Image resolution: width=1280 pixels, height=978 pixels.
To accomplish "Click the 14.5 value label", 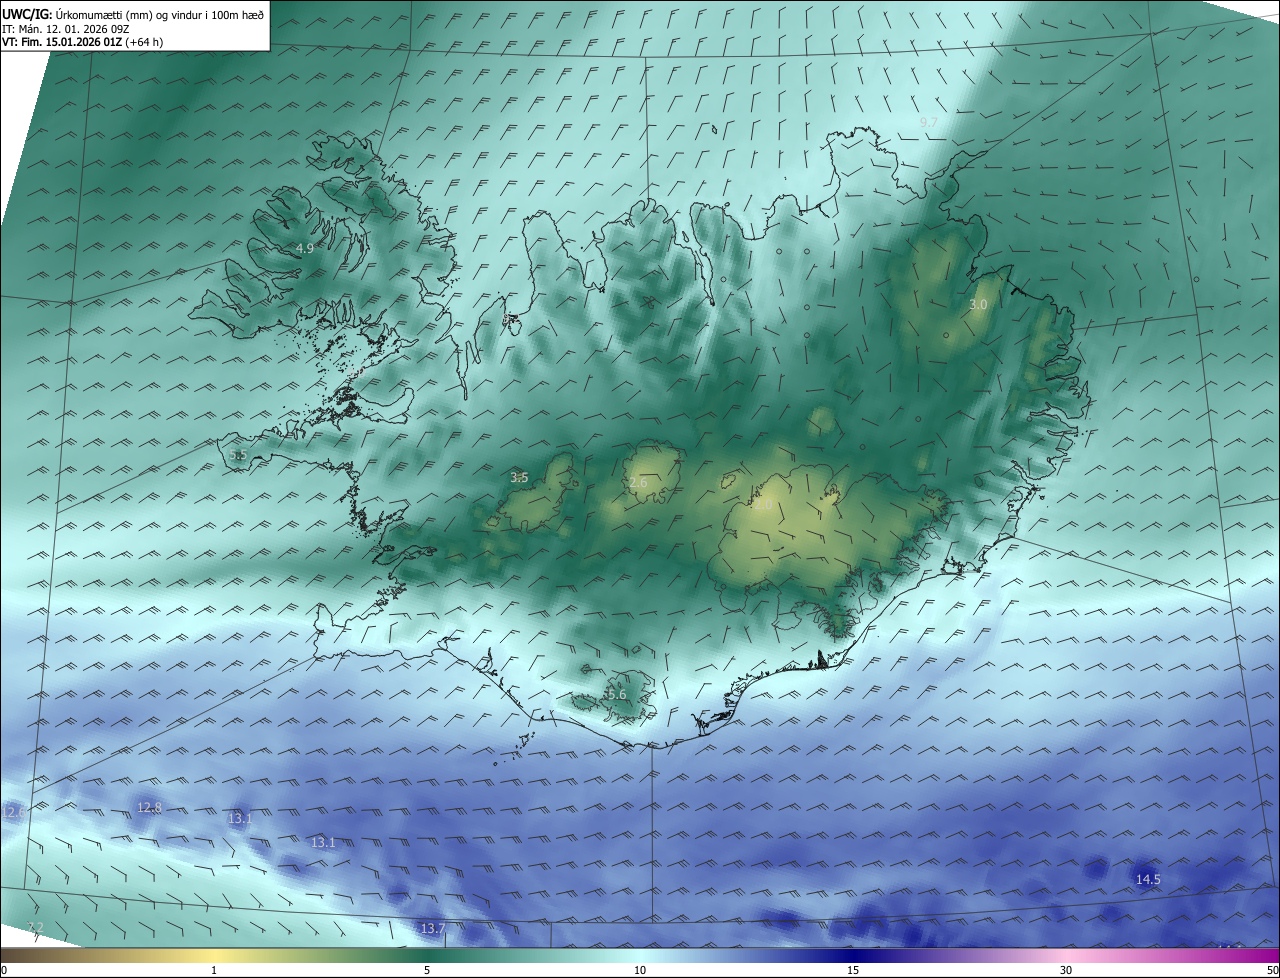I will point(1148,879).
